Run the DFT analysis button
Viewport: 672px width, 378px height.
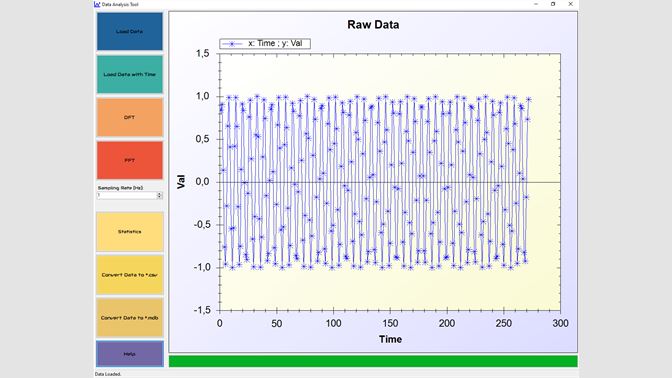pos(129,117)
